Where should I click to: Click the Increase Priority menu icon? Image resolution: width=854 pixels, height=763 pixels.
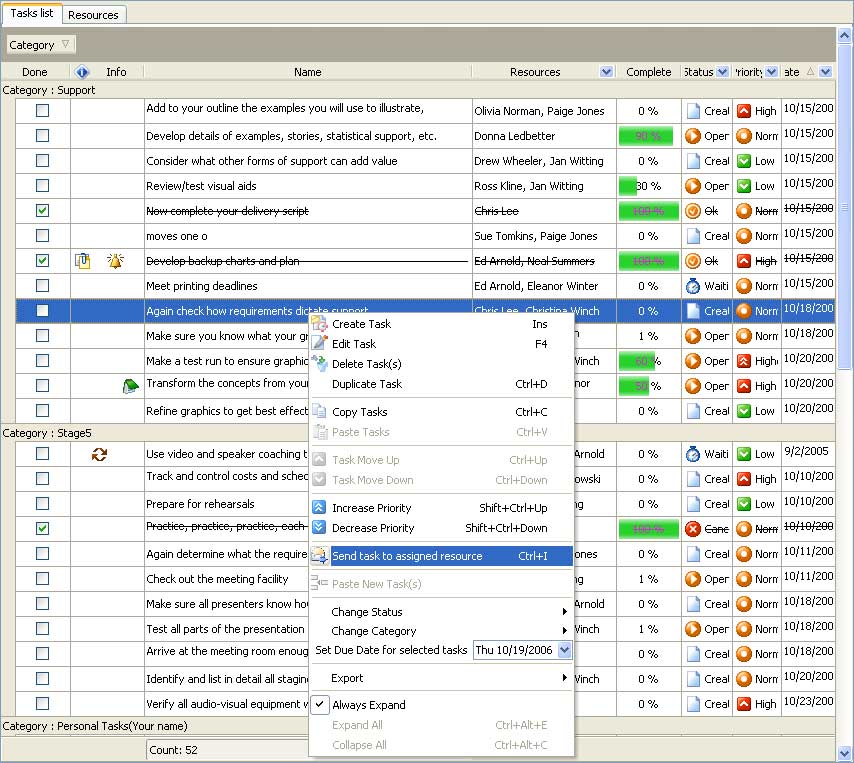point(319,508)
